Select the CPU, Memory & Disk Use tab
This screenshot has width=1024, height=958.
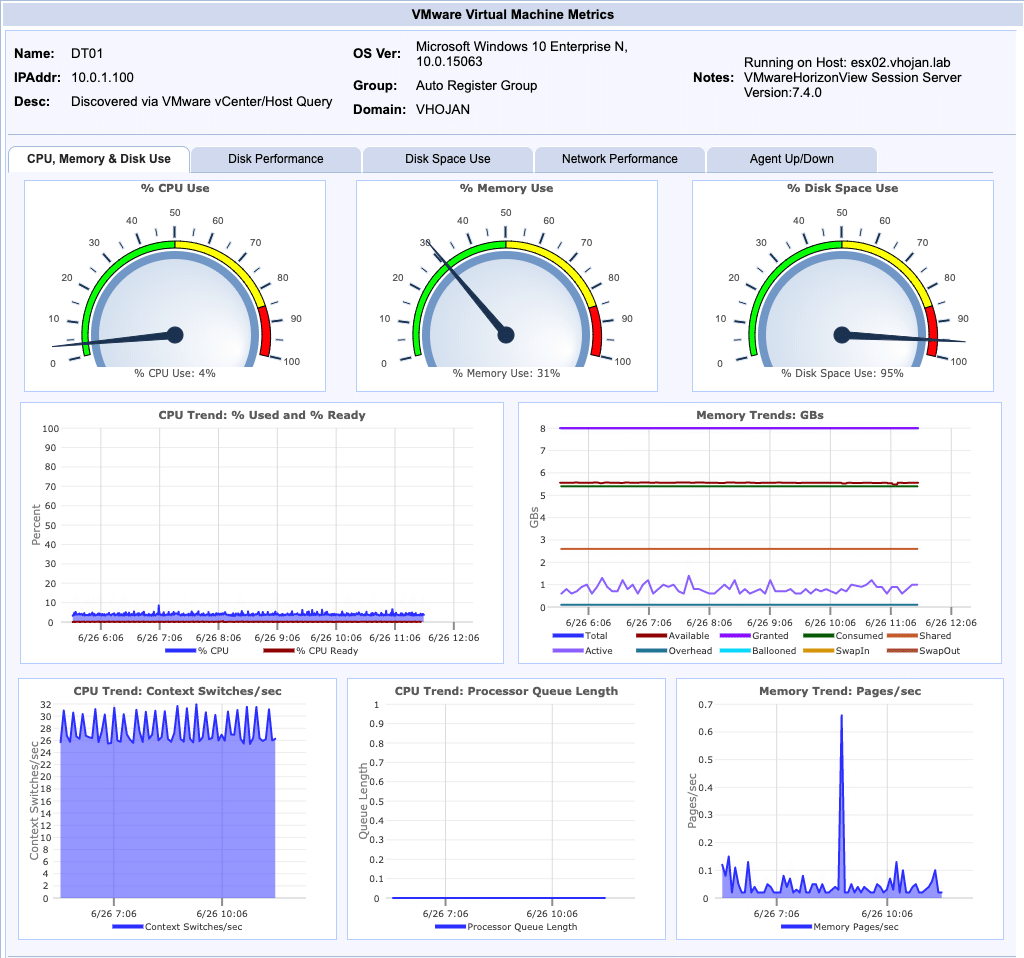(98, 159)
